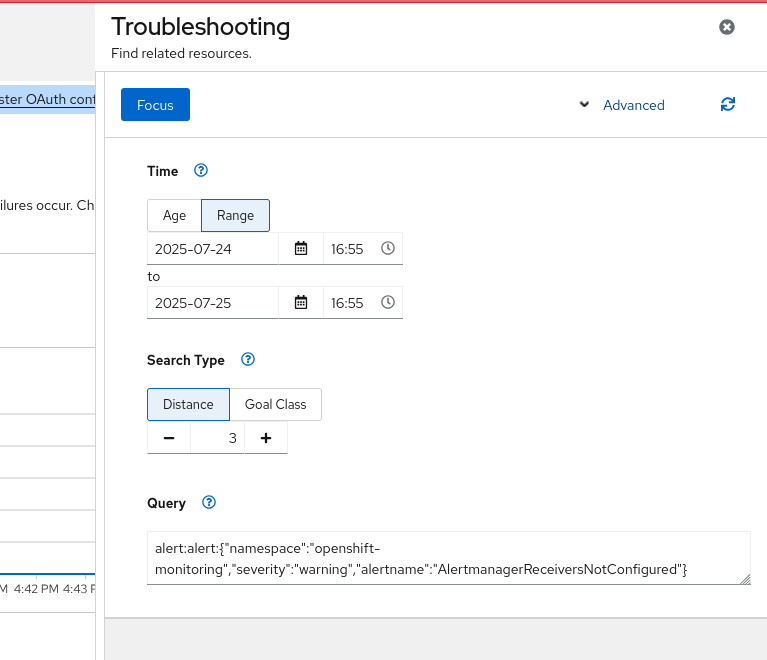767x660 pixels.
Task: Open the start date calendar picker
Action: point(301,249)
